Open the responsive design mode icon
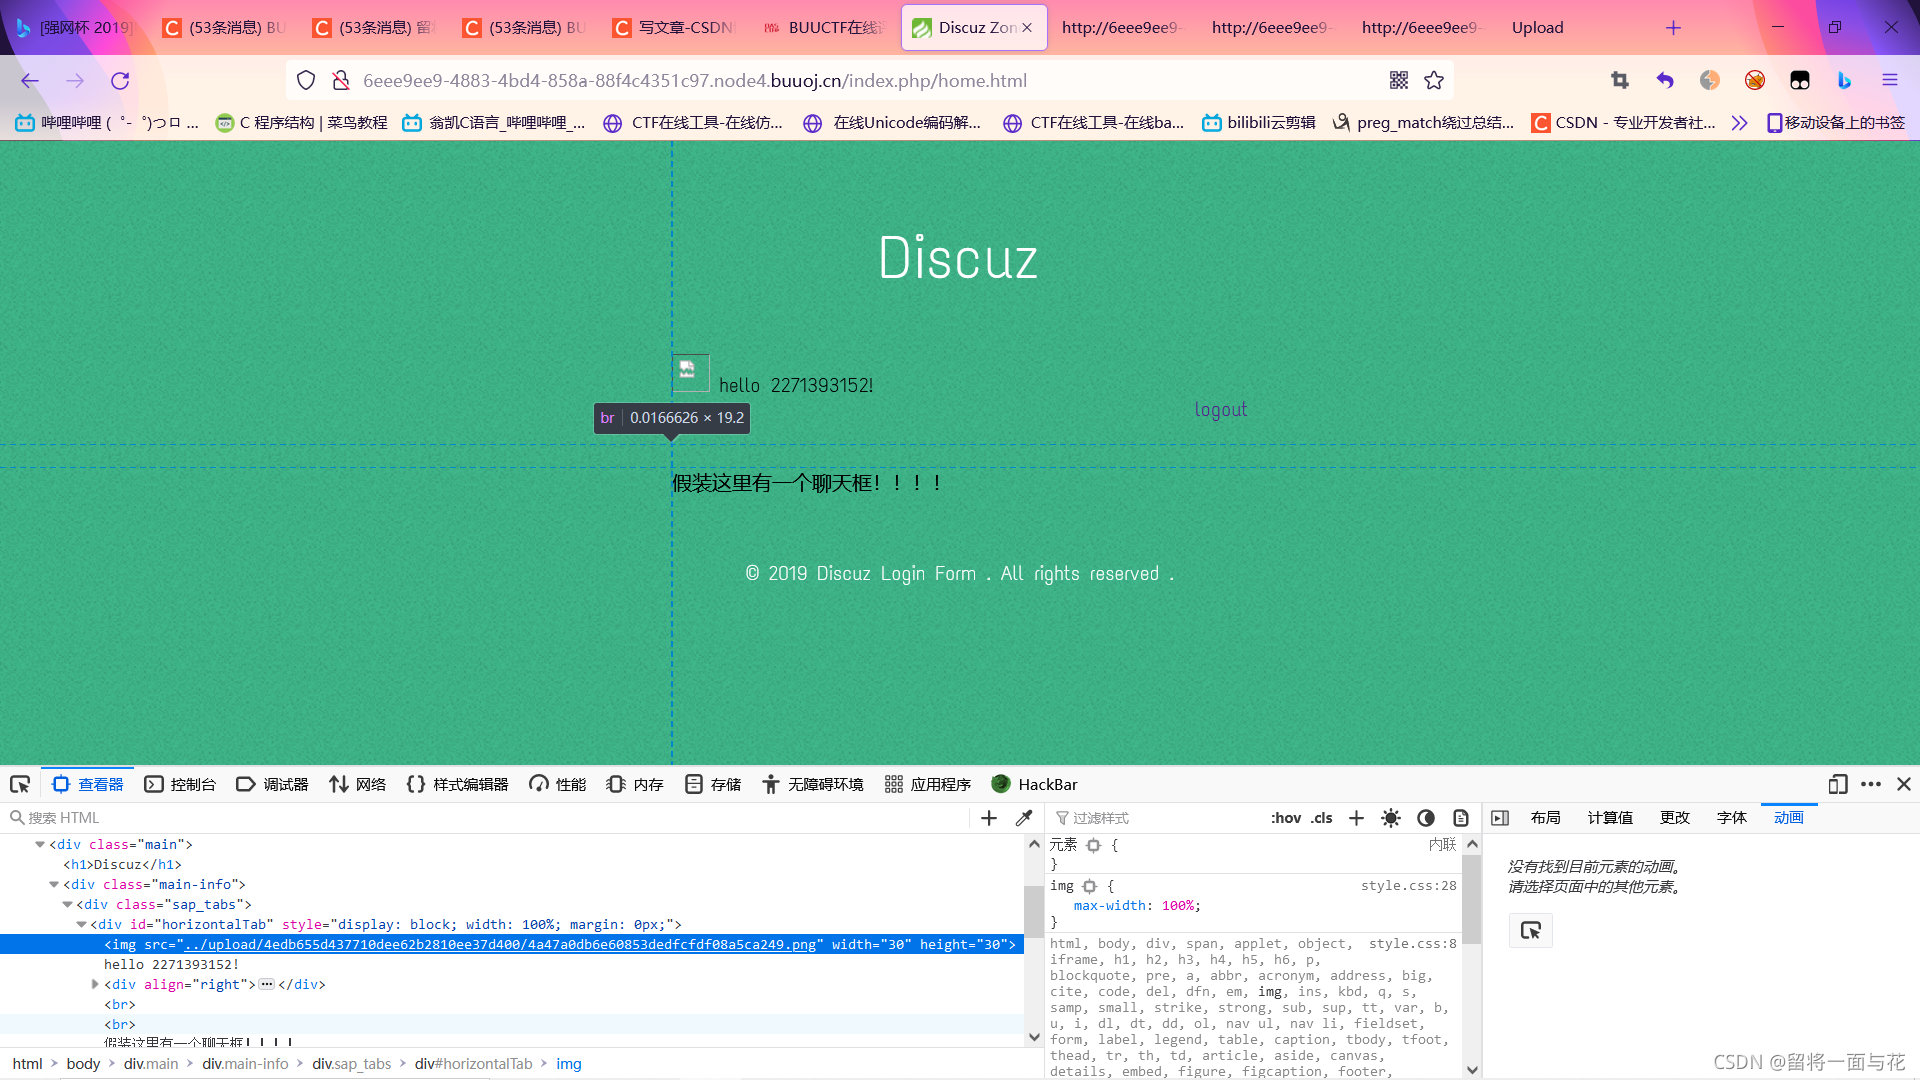The width and height of the screenshot is (1920, 1080). coord(1837,784)
